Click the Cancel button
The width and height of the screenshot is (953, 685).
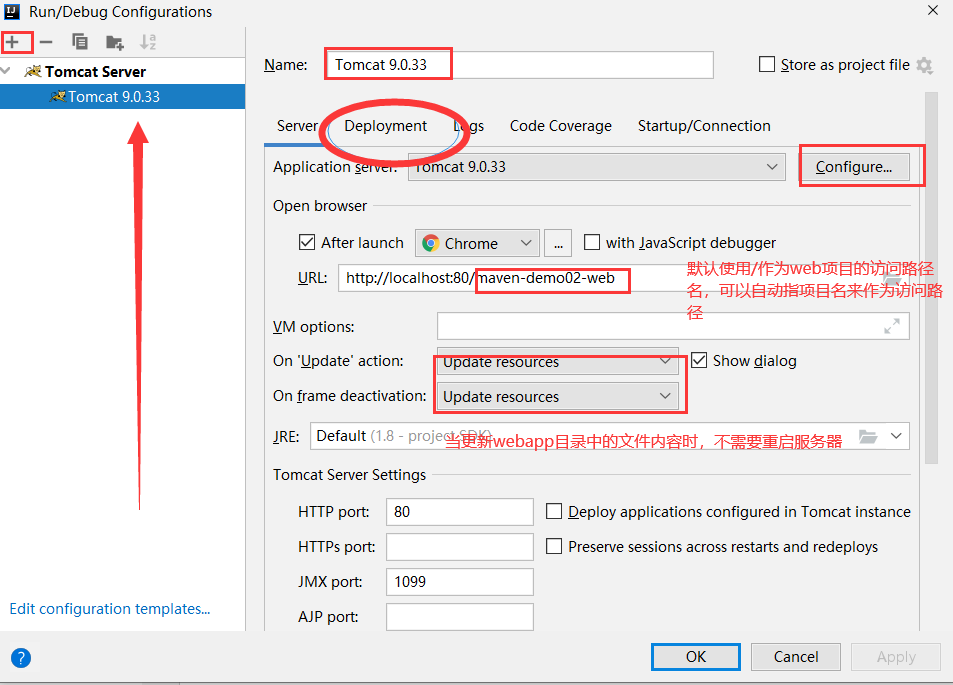(x=796, y=657)
